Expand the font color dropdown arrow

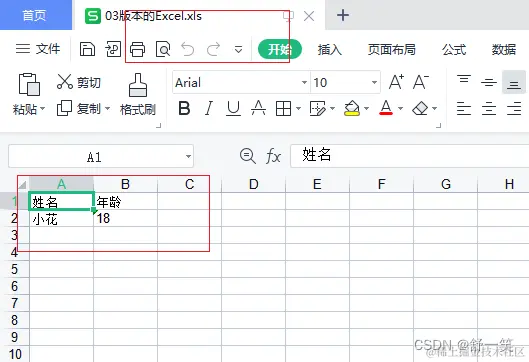pyautogui.click(x=400, y=108)
